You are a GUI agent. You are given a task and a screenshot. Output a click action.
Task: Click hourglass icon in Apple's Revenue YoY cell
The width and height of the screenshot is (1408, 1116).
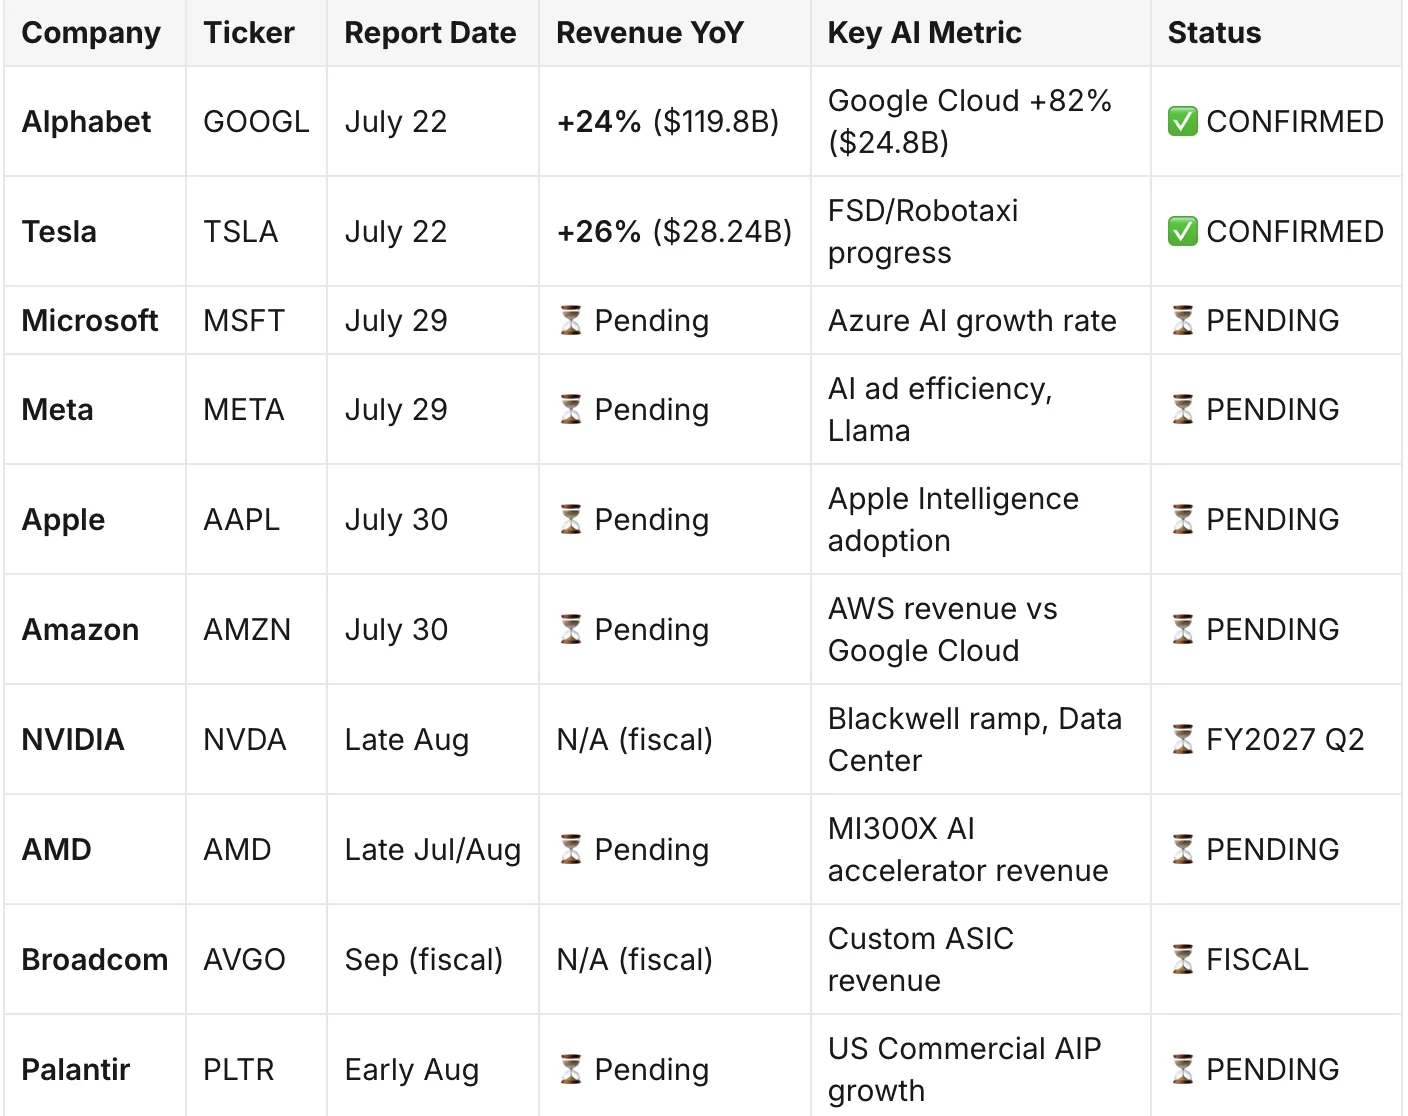tap(571, 520)
